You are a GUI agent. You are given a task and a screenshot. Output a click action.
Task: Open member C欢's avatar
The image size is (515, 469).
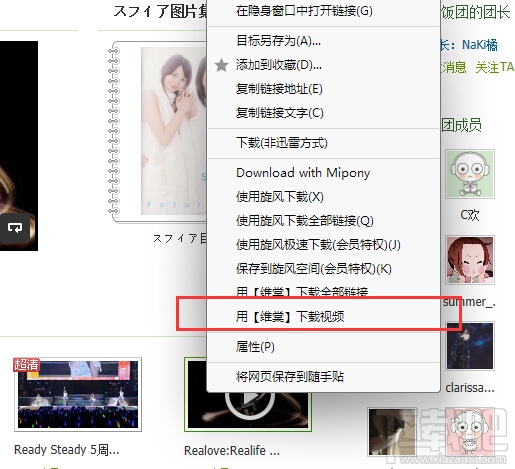pos(470,174)
